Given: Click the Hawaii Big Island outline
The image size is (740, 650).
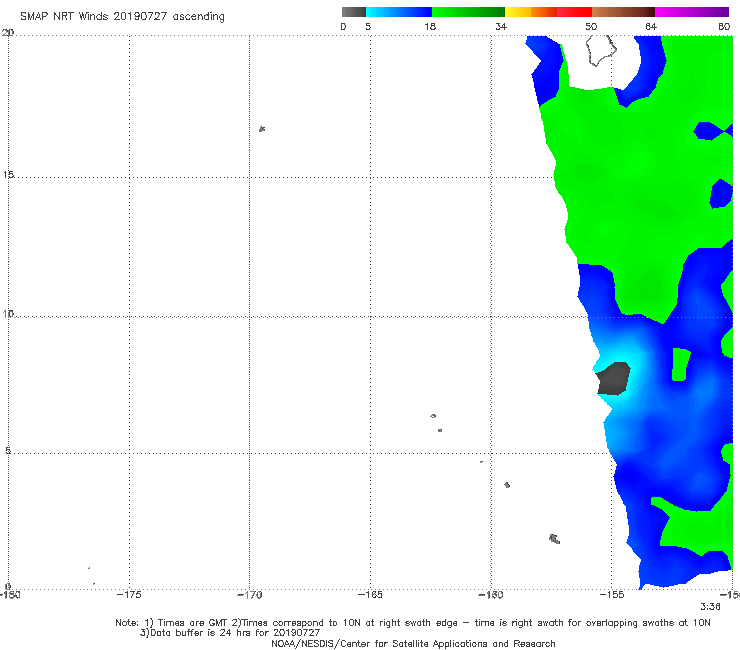Looking at the screenshot, I should point(601,51).
